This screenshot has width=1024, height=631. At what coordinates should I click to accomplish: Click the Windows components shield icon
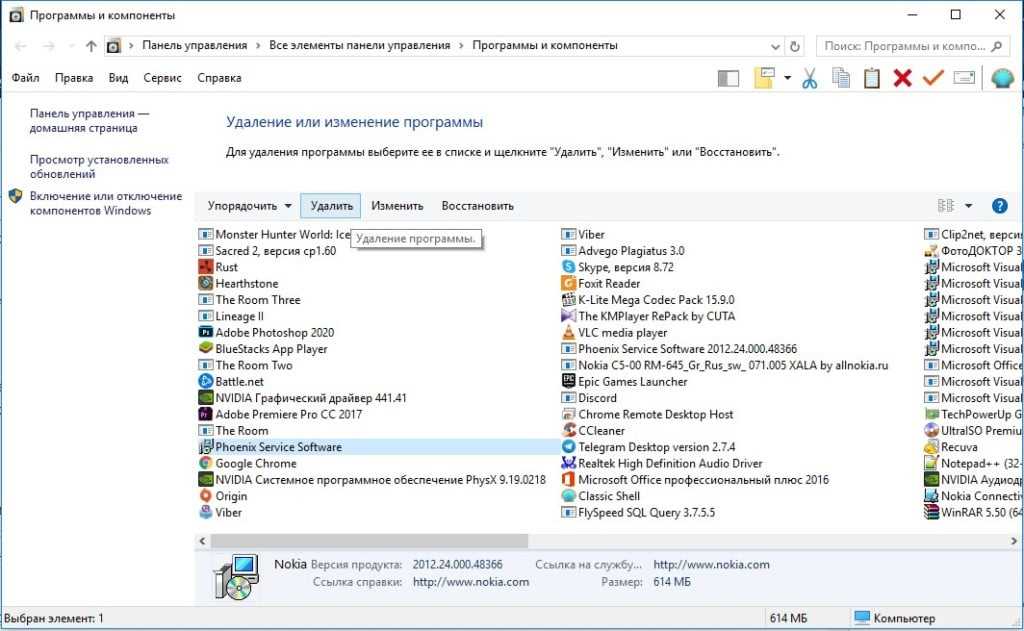[x=16, y=196]
